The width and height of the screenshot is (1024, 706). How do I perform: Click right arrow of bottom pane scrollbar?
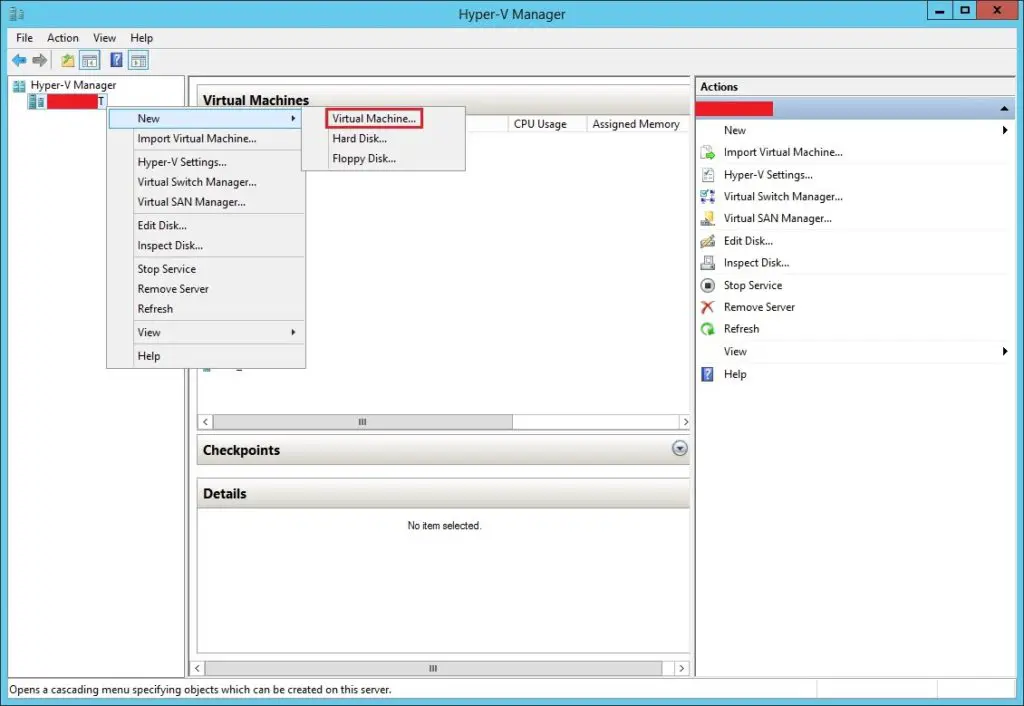tap(681, 668)
